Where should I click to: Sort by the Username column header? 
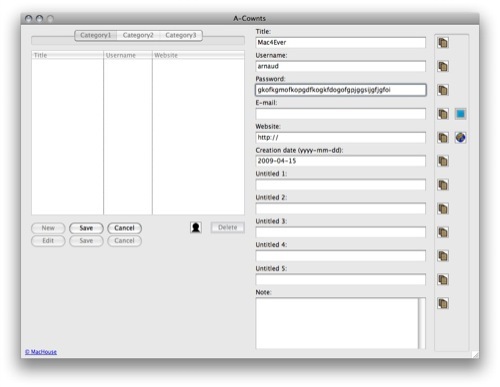tap(128, 55)
